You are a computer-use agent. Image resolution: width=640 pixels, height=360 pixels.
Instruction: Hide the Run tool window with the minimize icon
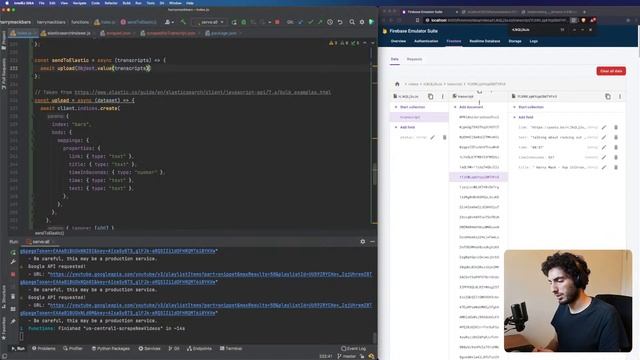coord(372,242)
